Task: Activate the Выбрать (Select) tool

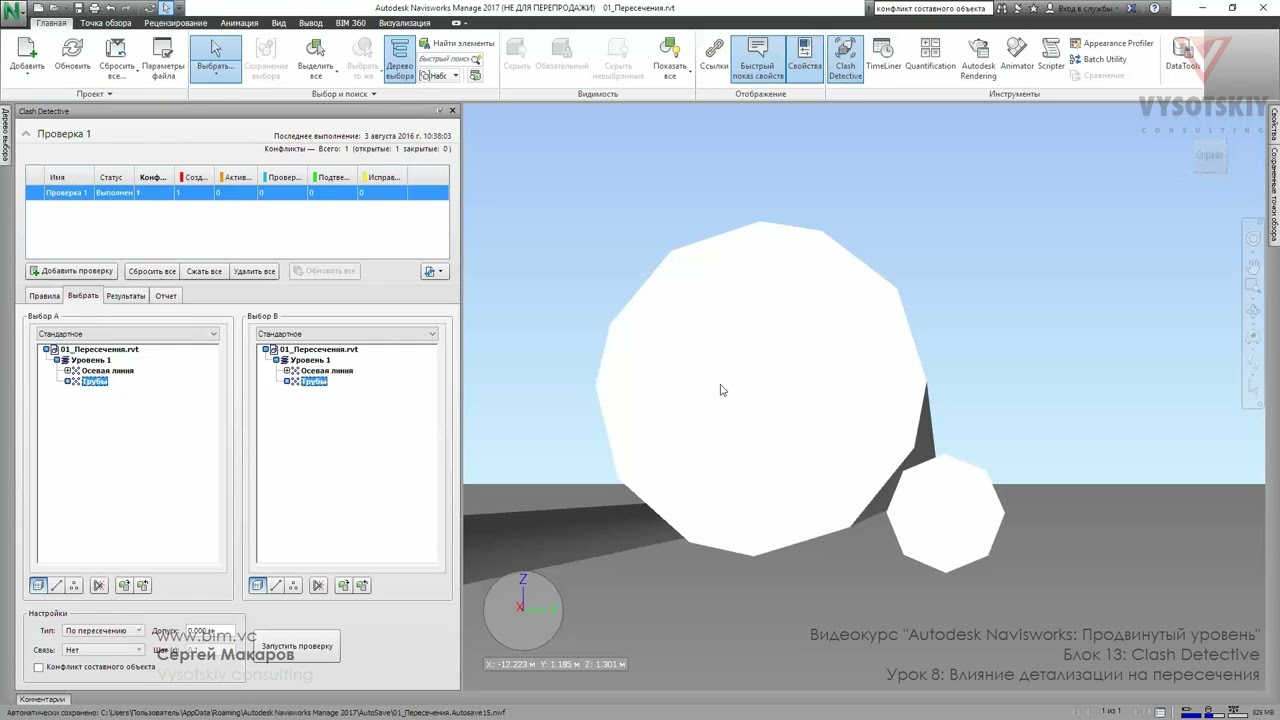Action: coord(215,58)
